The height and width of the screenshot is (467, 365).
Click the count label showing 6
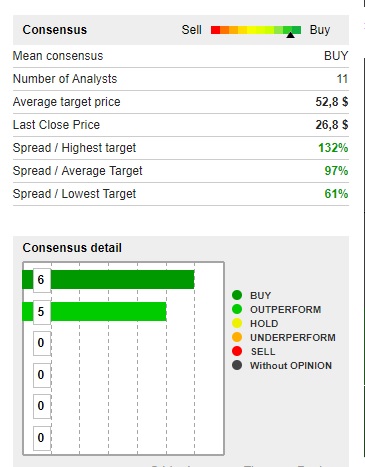[42, 280]
